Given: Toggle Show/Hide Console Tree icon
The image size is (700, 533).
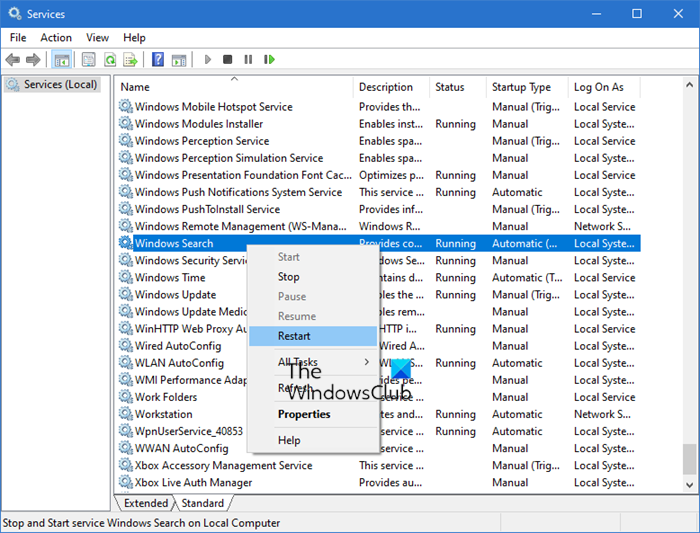Looking at the screenshot, I should click(x=62, y=59).
